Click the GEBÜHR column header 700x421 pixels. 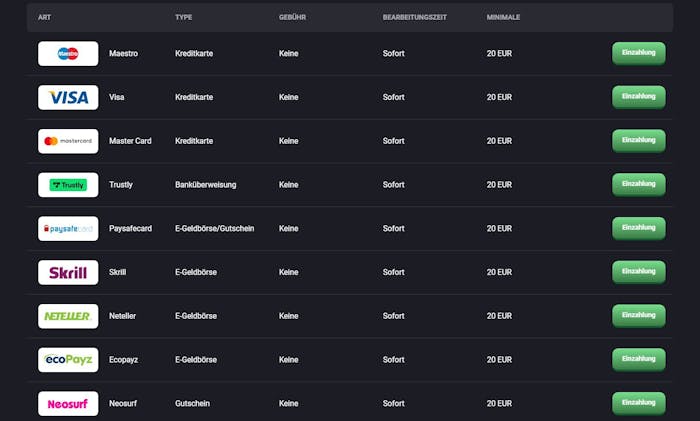[x=292, y=17]
